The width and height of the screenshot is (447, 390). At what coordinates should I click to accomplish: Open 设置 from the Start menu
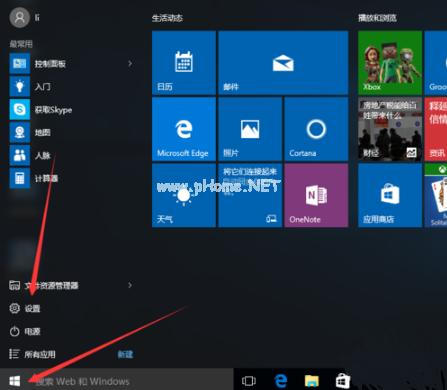click(25, 308)
